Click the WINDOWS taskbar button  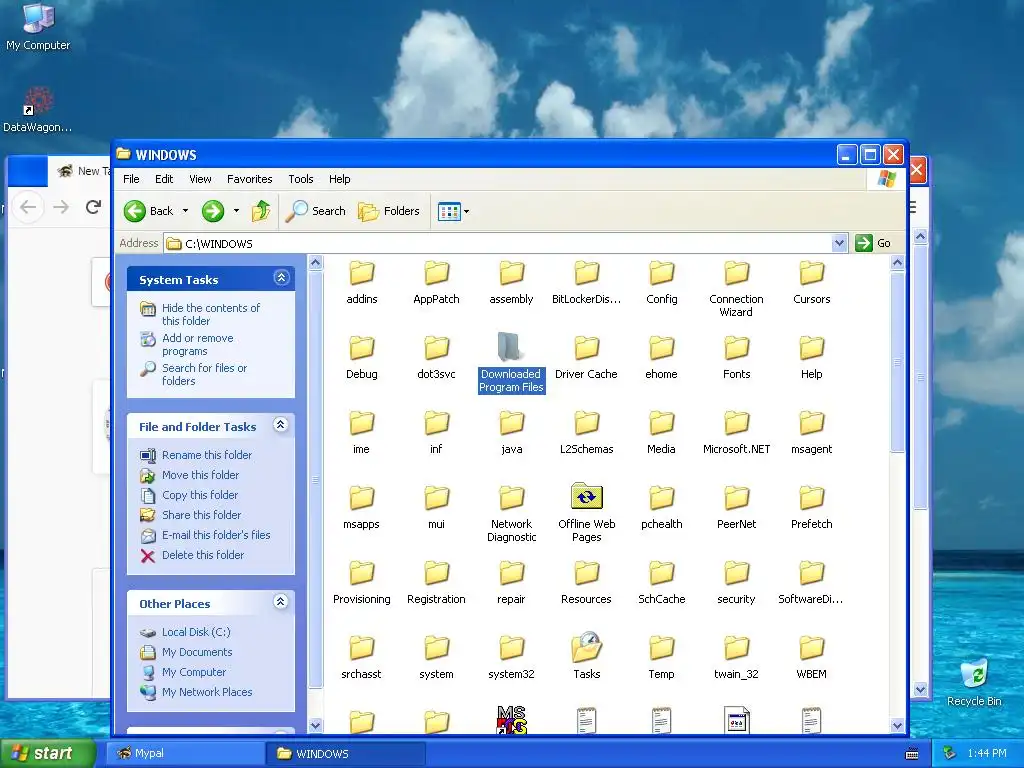click(x=346, y=754)
